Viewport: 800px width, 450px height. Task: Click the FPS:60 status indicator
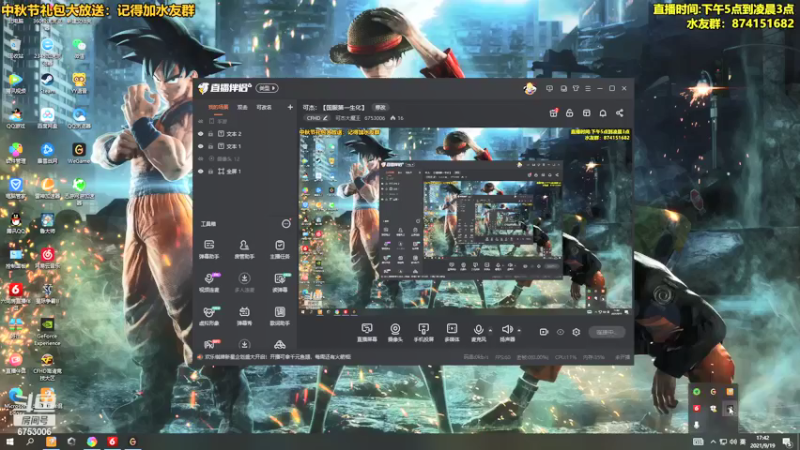(503, 357)
